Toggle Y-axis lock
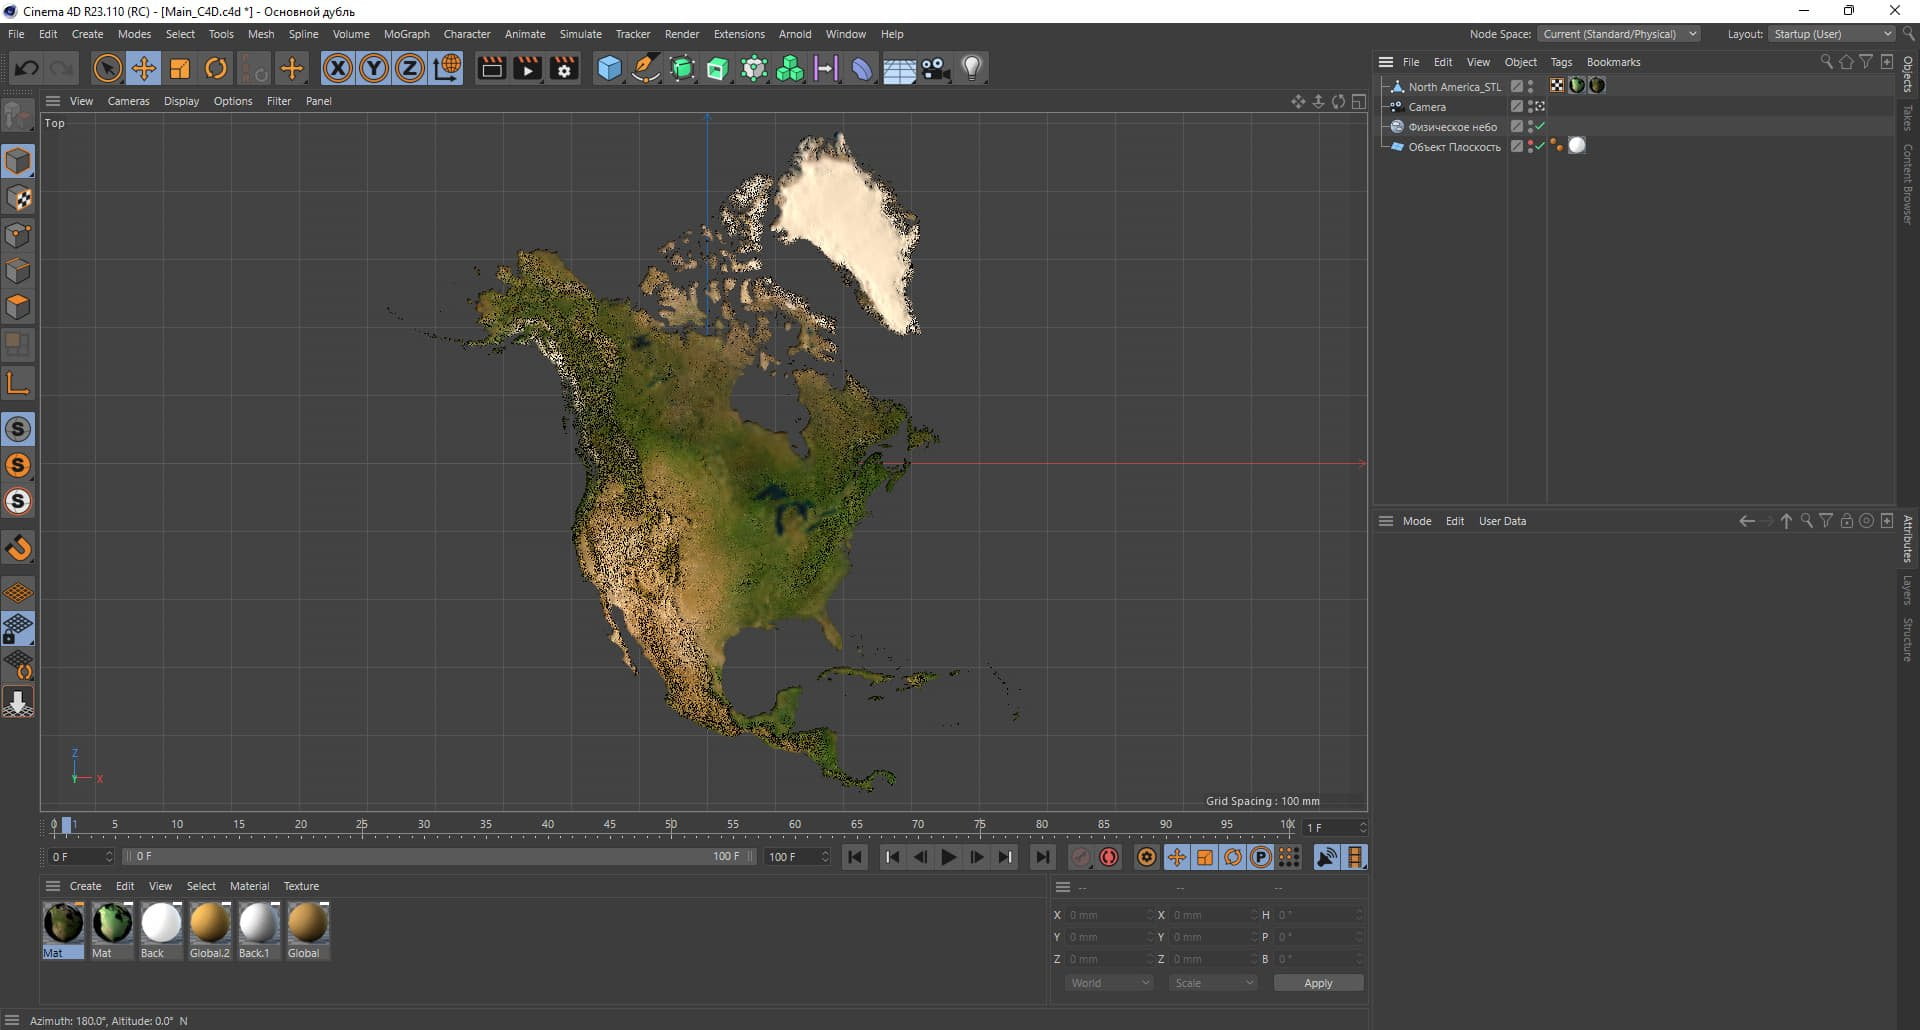Viewport: 1920px width, 1030px height. pos(374,68)
